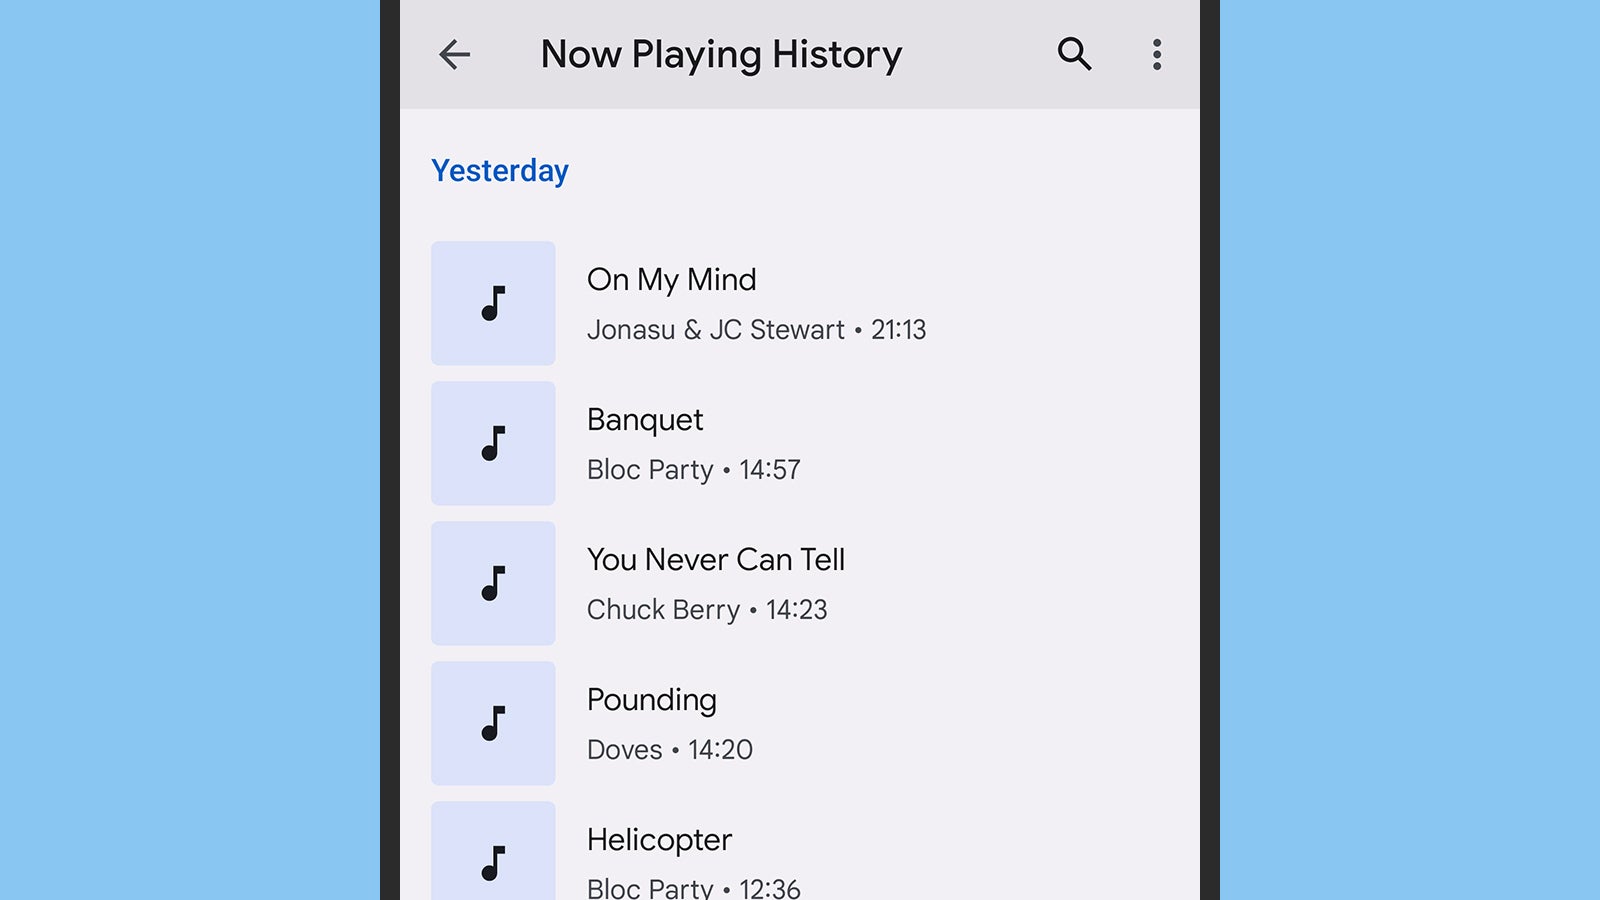Open You Never Can Tell by Chuck Berry
Screen dimensions: 1600x900
716,560
